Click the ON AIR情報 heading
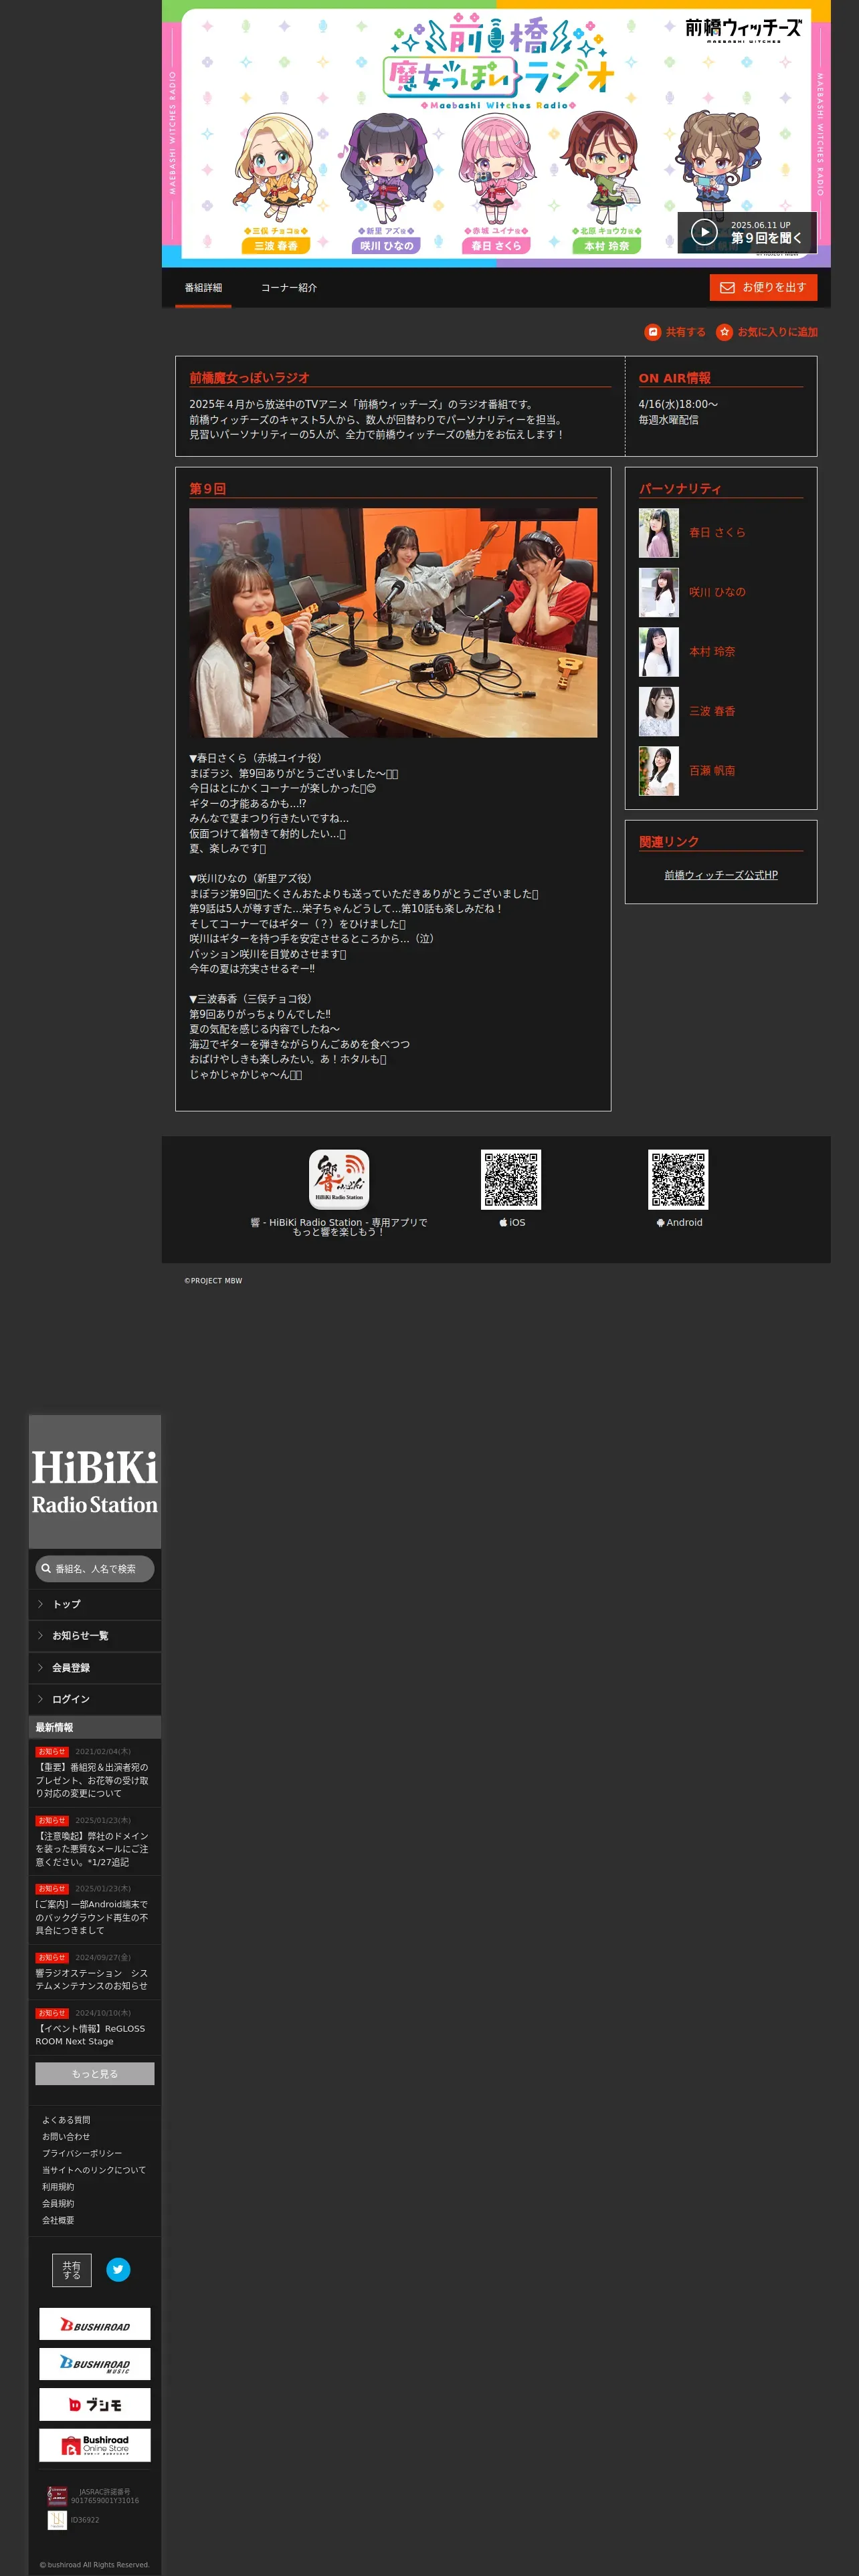 point(675,378)
